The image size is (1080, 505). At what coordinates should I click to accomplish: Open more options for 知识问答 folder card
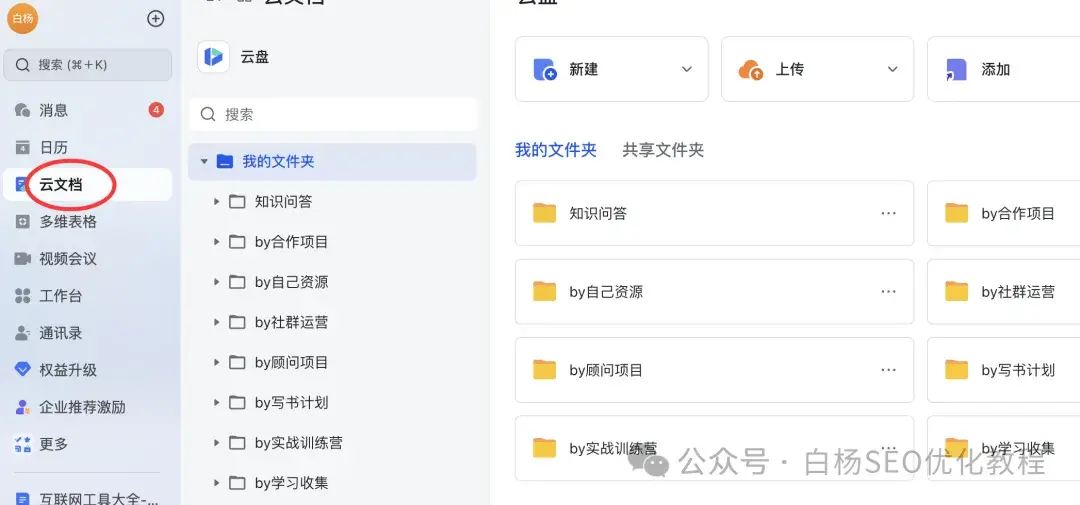point(888,213)
